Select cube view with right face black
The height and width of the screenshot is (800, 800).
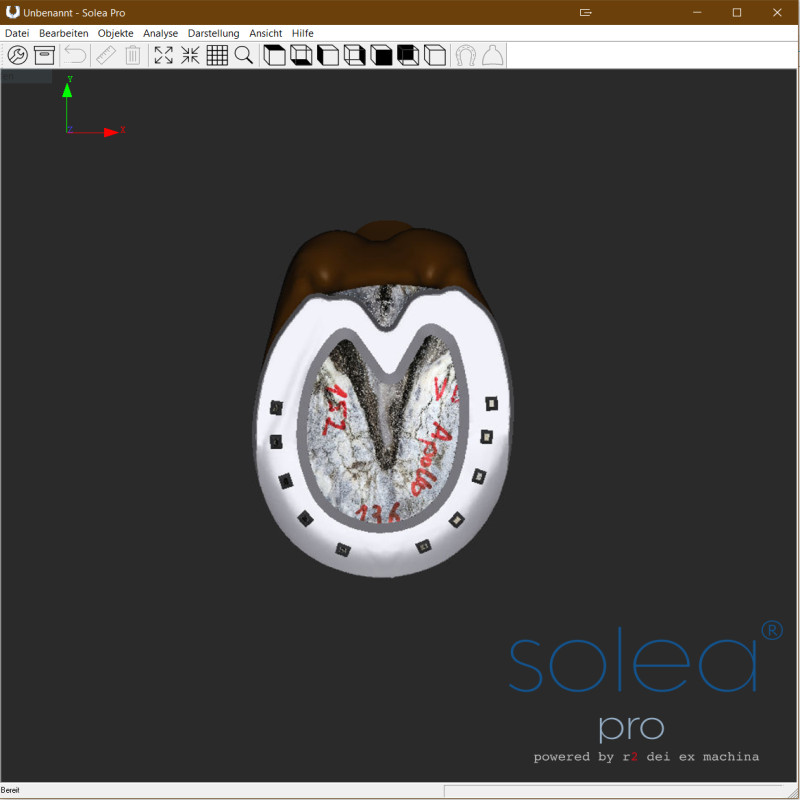[x=354, y=56]
